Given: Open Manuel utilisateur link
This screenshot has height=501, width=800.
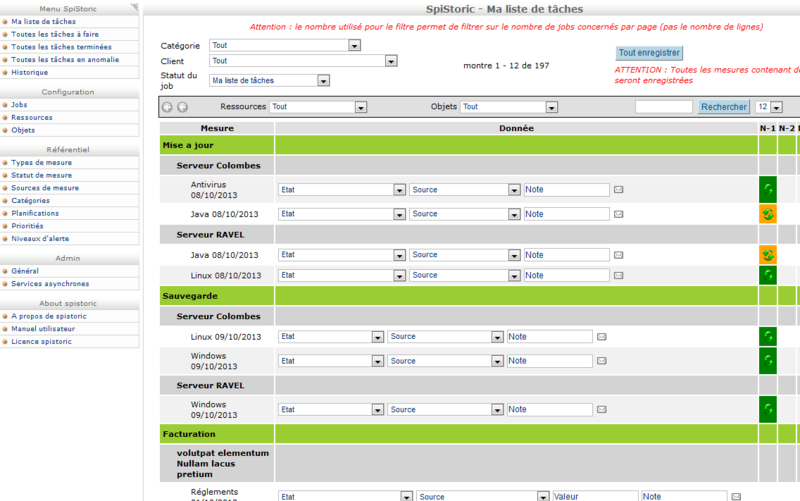Looking at the screenshot, I should pyautogui.click(x=43, y=329).
